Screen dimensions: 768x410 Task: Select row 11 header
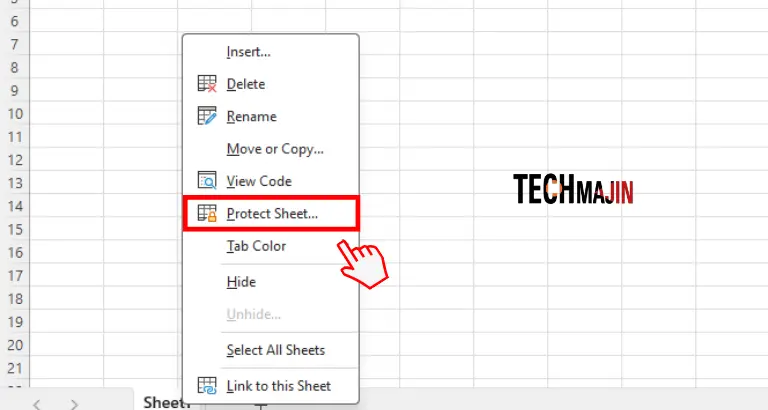pyautogui.click(x=15, y=137)
